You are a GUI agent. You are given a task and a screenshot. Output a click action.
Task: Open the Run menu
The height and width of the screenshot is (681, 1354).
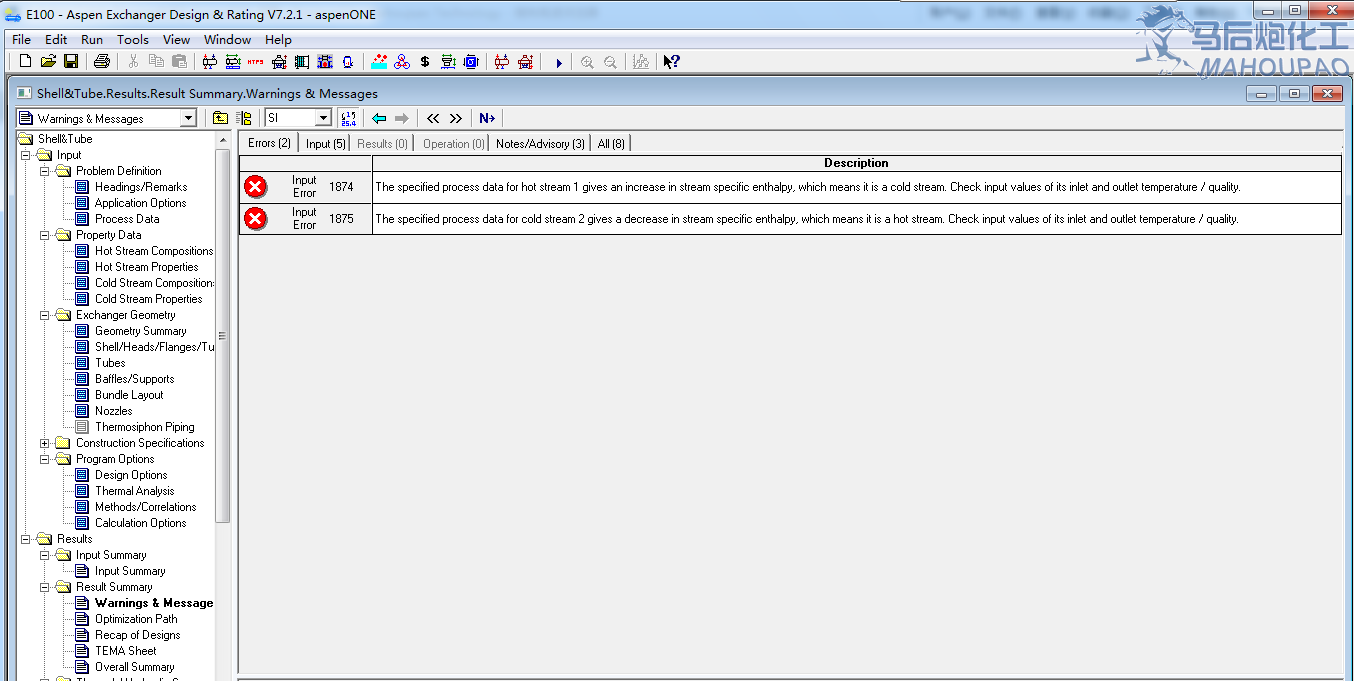point(92,40)
